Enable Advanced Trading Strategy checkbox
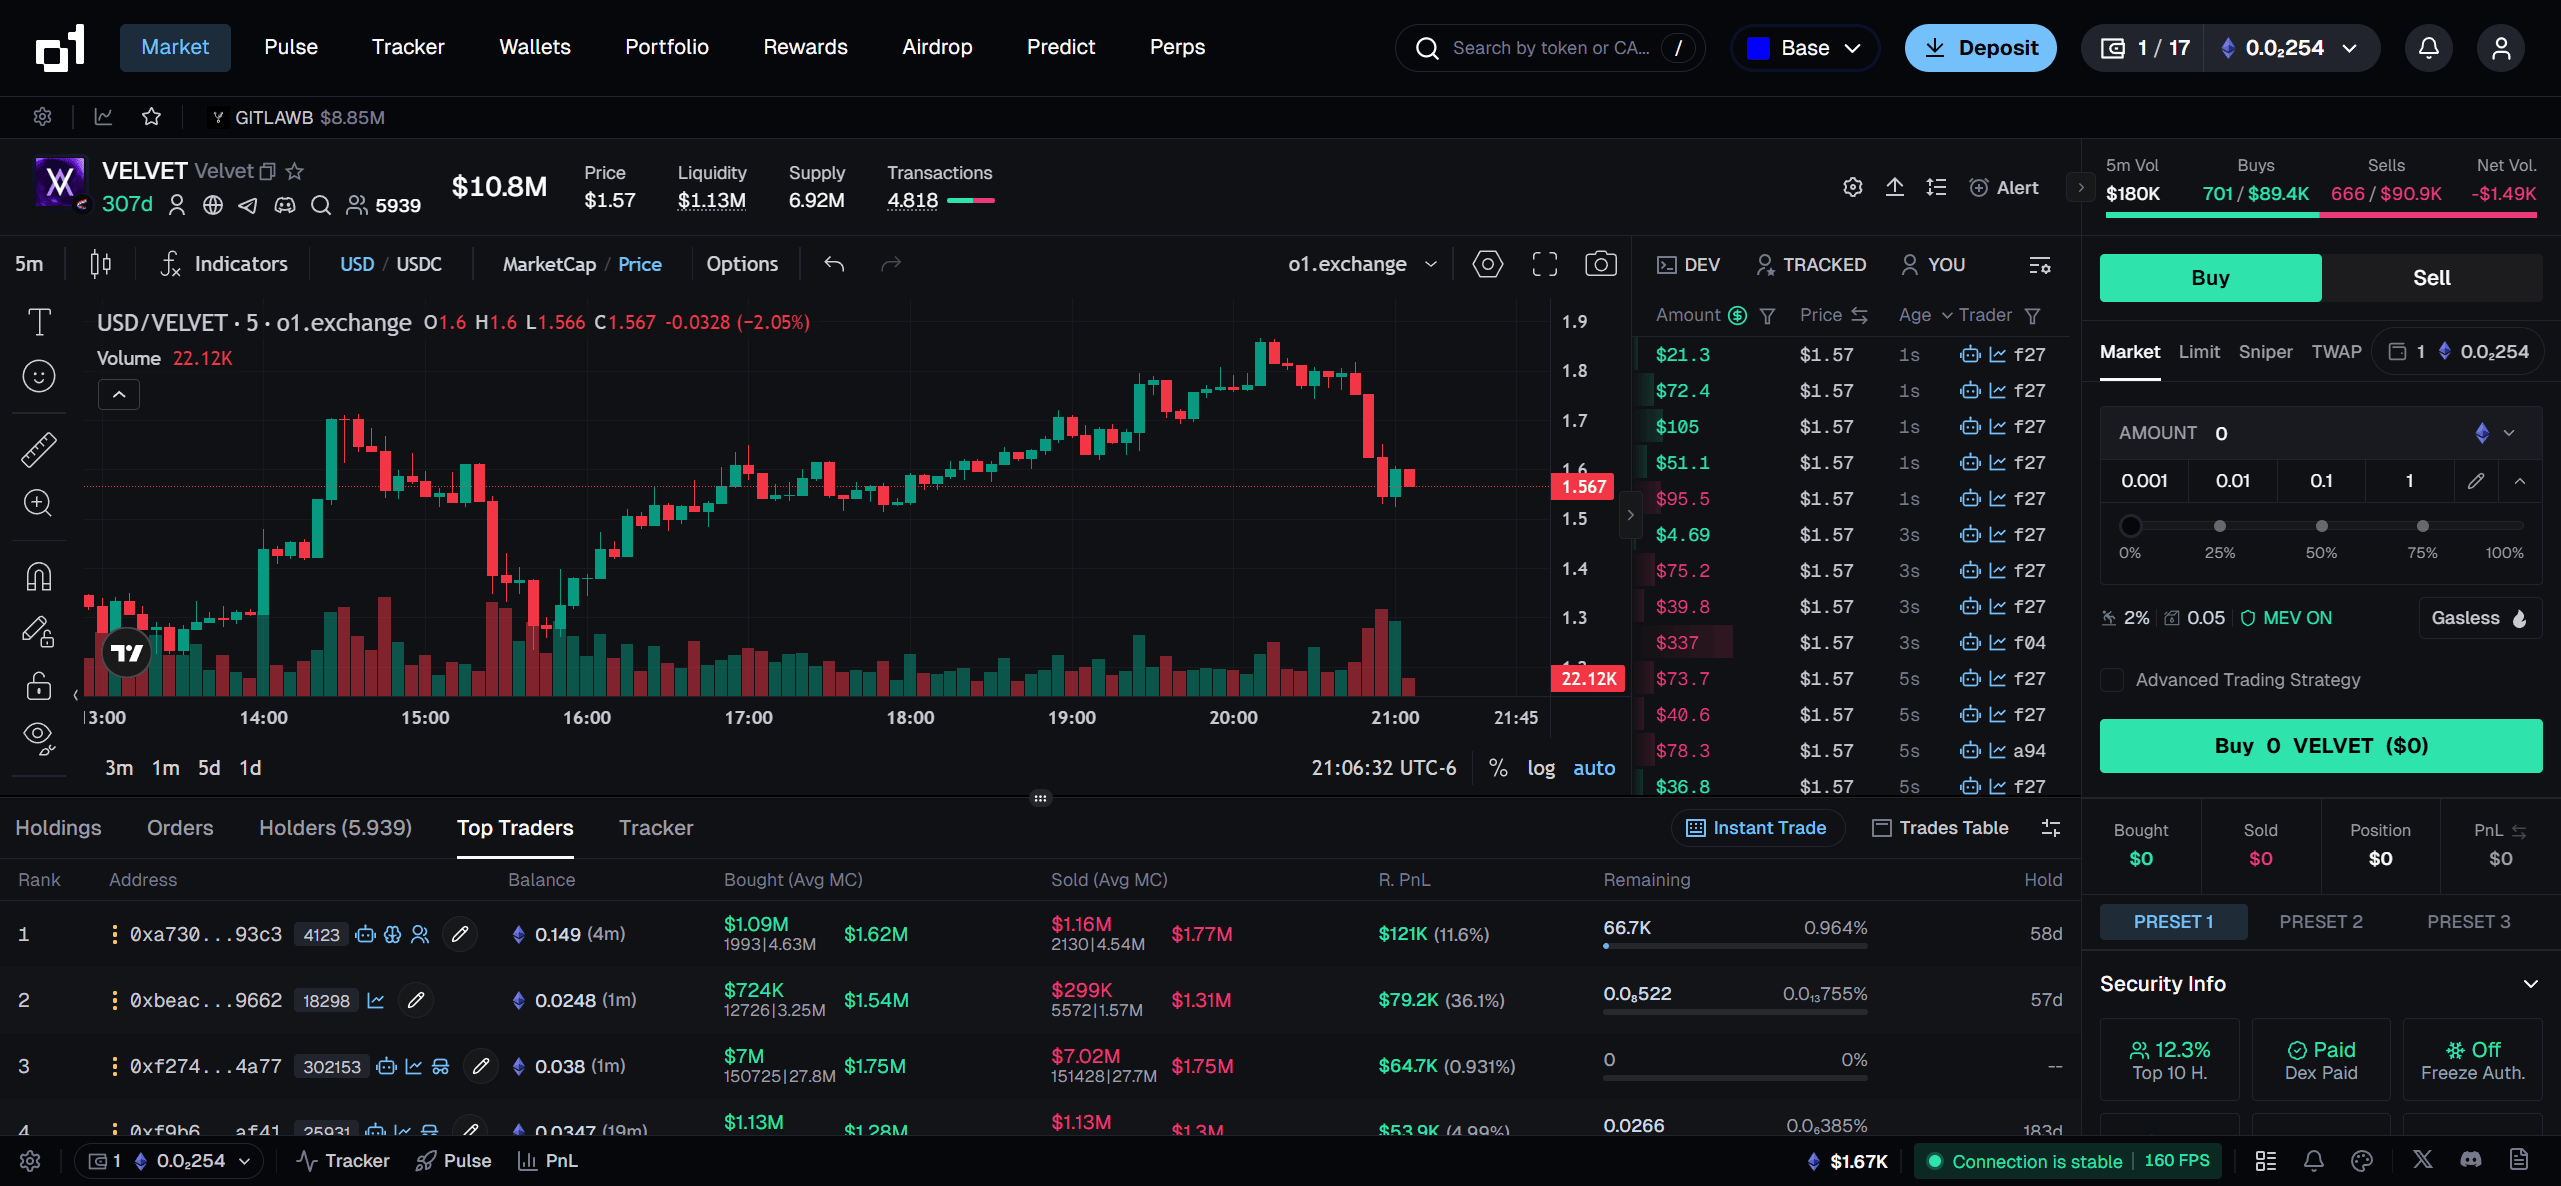This screenshot has height=1186, width=2561. click(2112, 680)
